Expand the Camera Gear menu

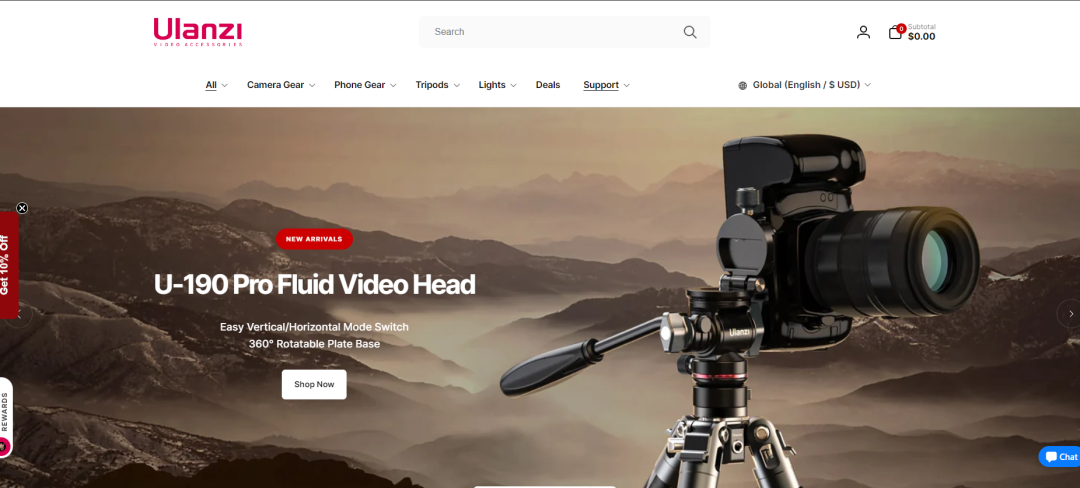click(x=281, y=85)
